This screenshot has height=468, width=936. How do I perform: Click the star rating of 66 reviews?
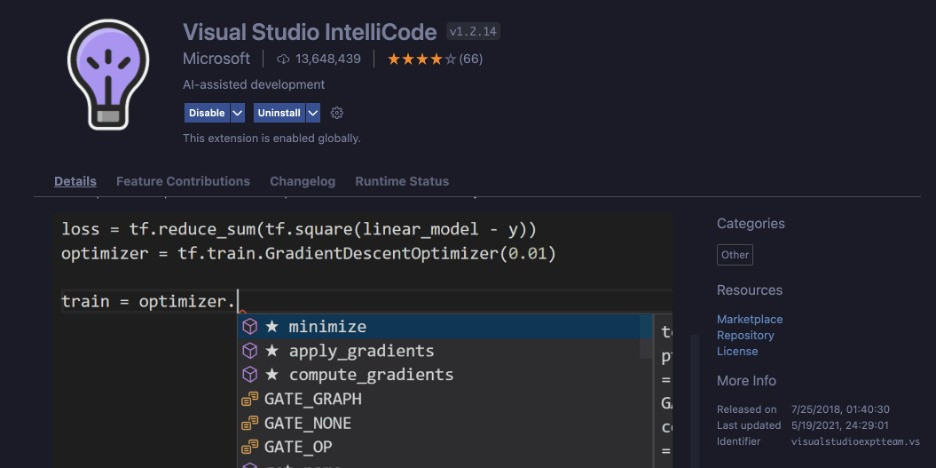(435, 59)
